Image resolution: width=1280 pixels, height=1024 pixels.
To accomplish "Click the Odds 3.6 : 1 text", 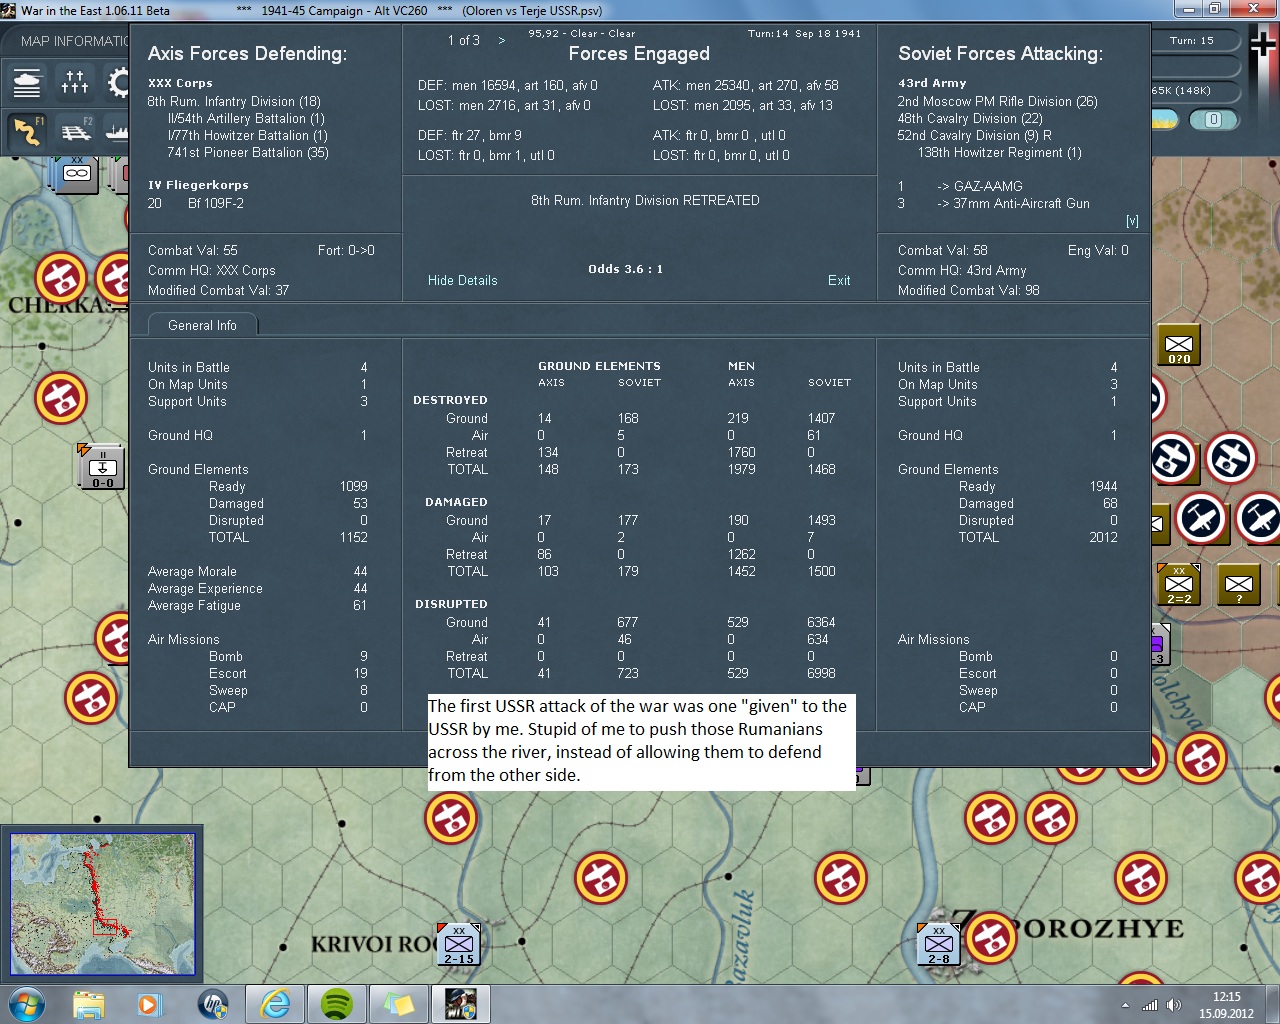I will [x=625, y=269].
